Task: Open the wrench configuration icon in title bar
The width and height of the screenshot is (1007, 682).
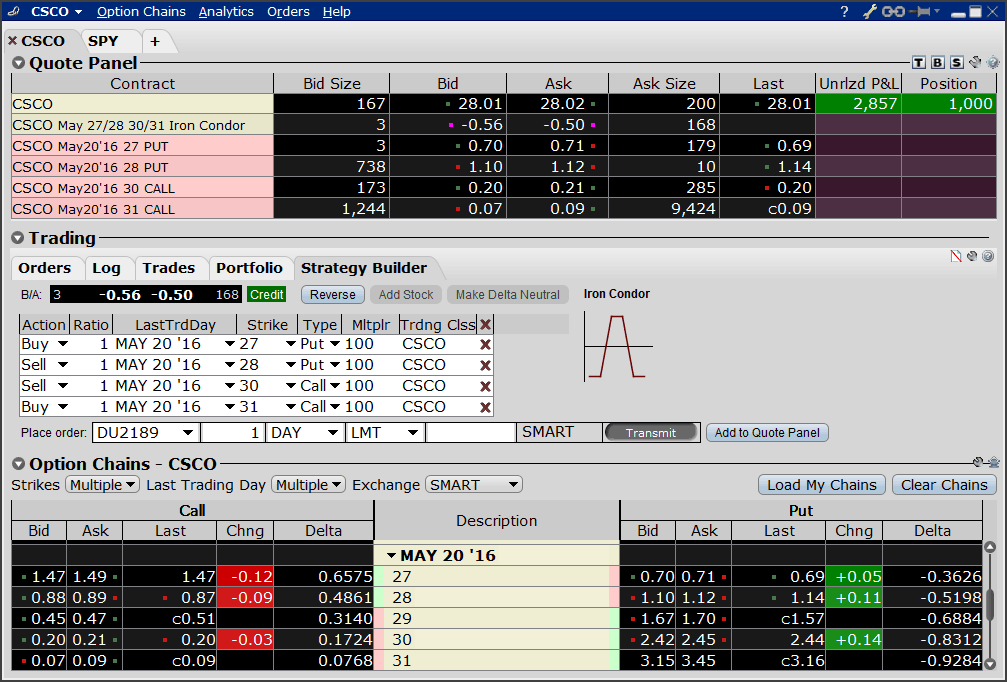Action: [868, 12]
